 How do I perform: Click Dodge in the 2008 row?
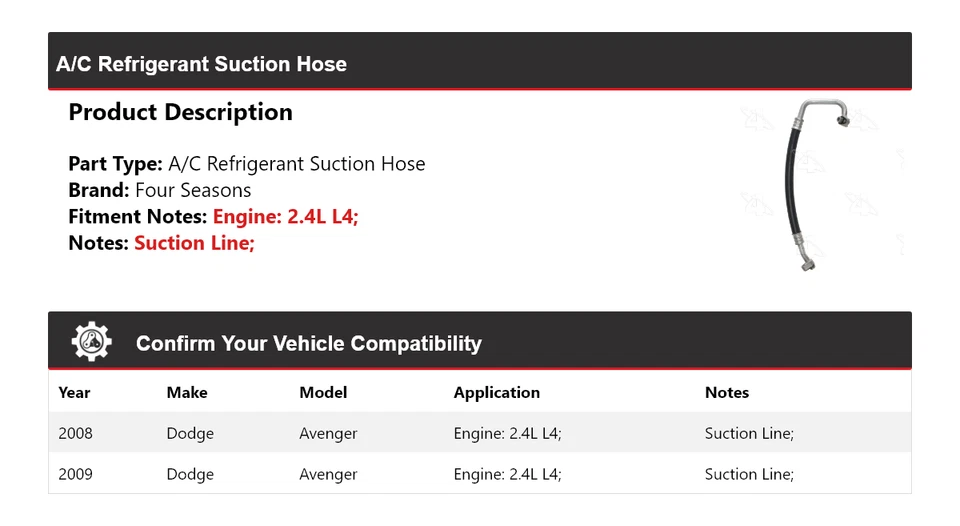point(190,434)
